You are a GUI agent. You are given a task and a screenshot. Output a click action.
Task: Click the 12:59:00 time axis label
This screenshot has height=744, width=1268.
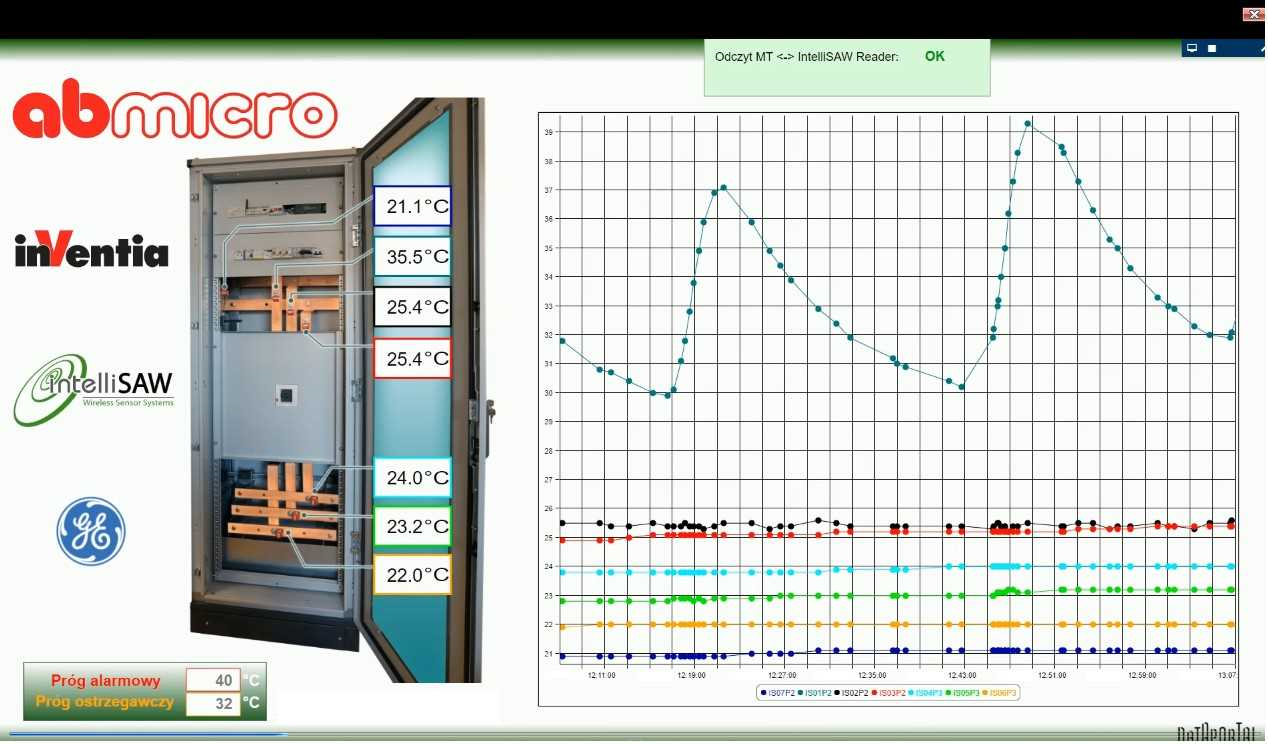[1142, 676]
